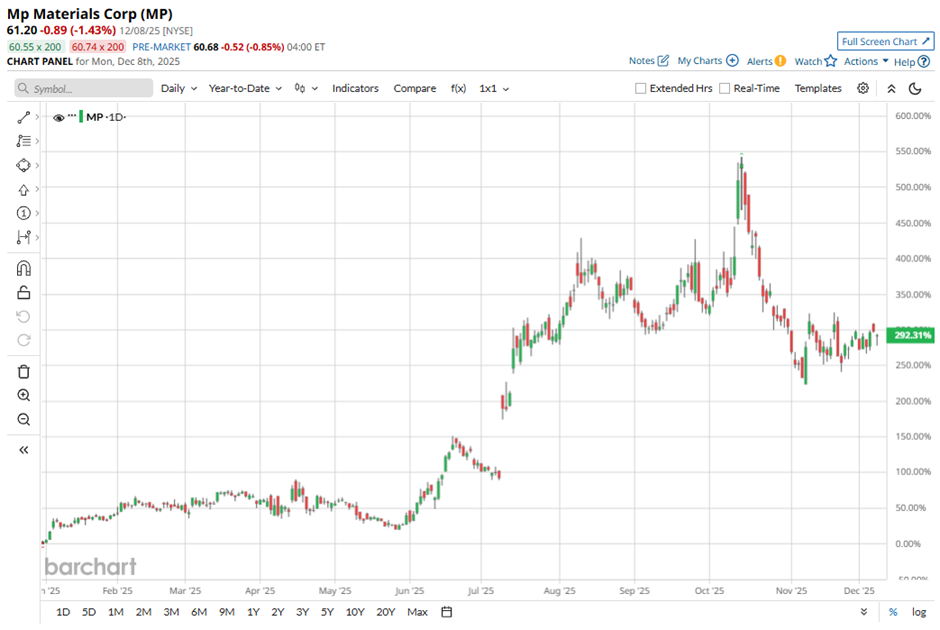Open the Indicators menu
The image size is (940, 630).
coord(355,88)
